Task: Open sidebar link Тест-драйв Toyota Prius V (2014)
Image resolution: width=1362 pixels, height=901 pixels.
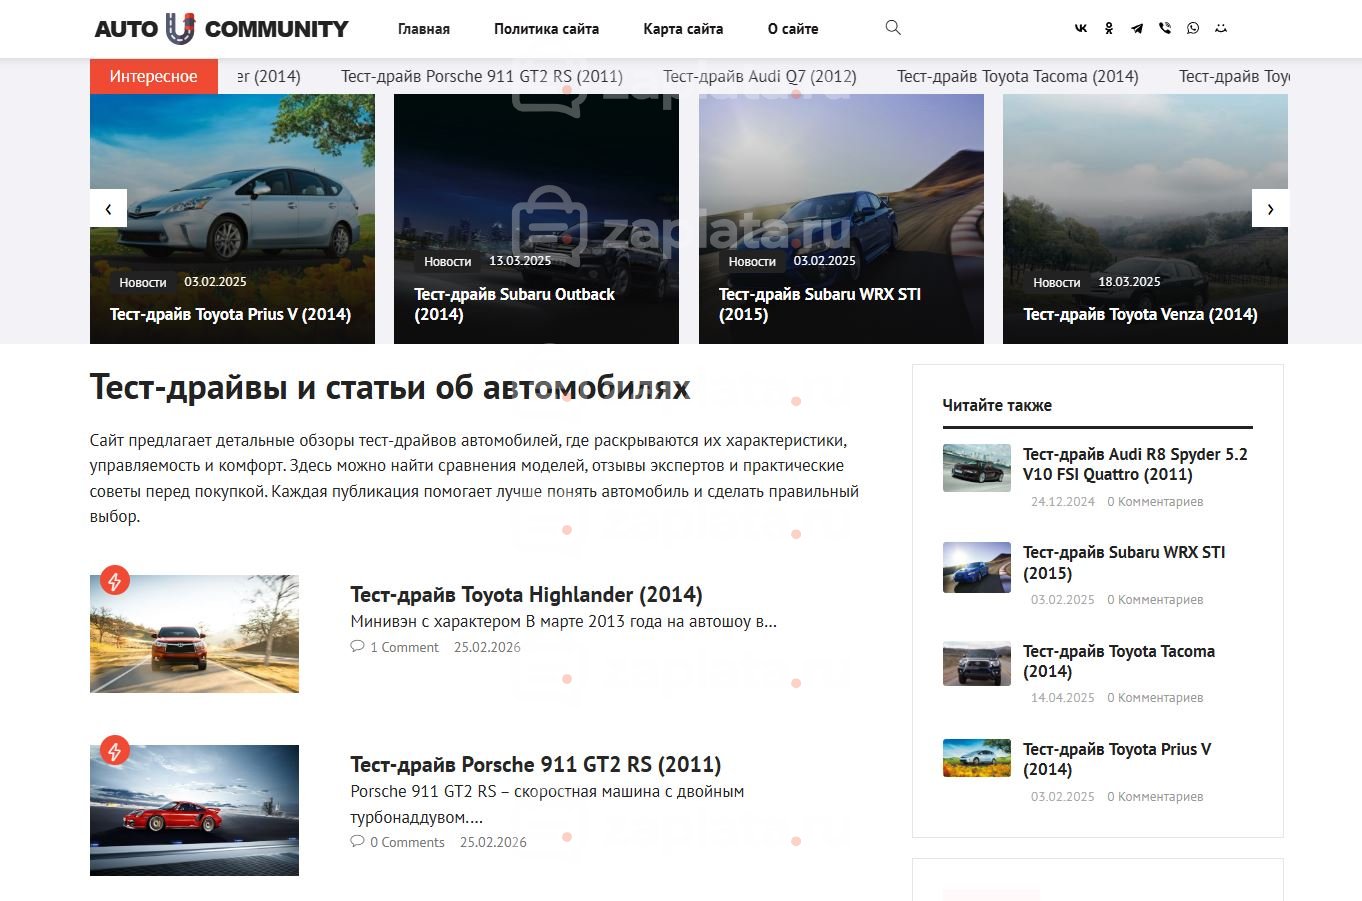Action: pyautogui.click(x=1117, y=759)
